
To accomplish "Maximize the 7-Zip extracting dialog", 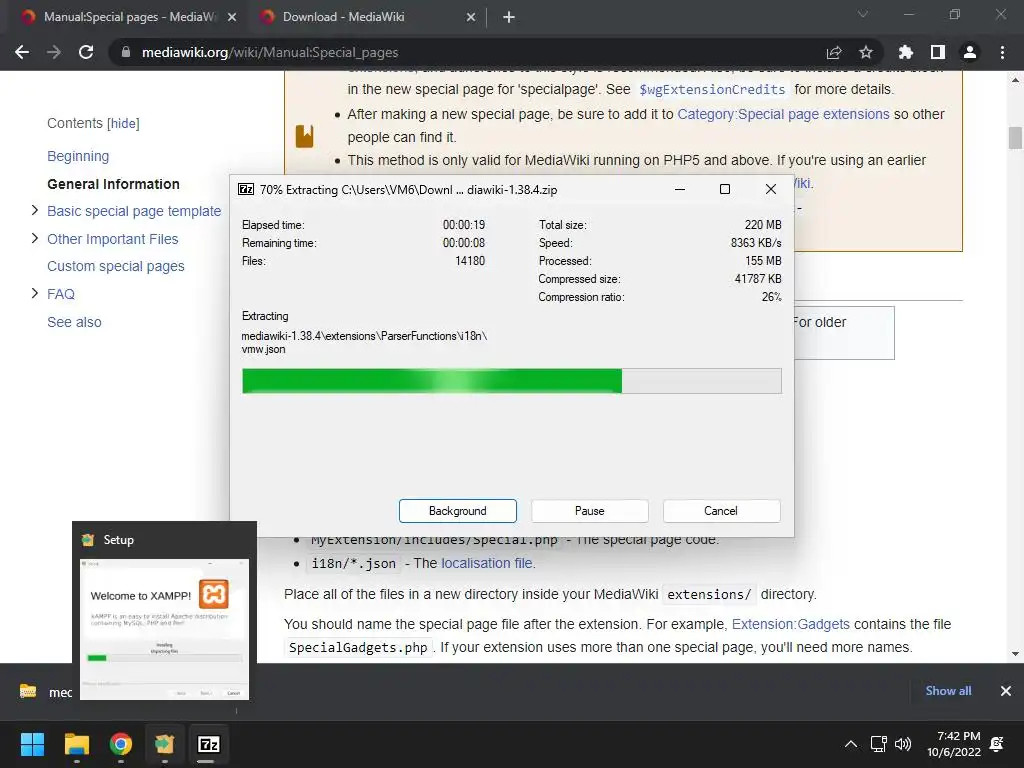I will pyautogui.click(x=725, y=189).
